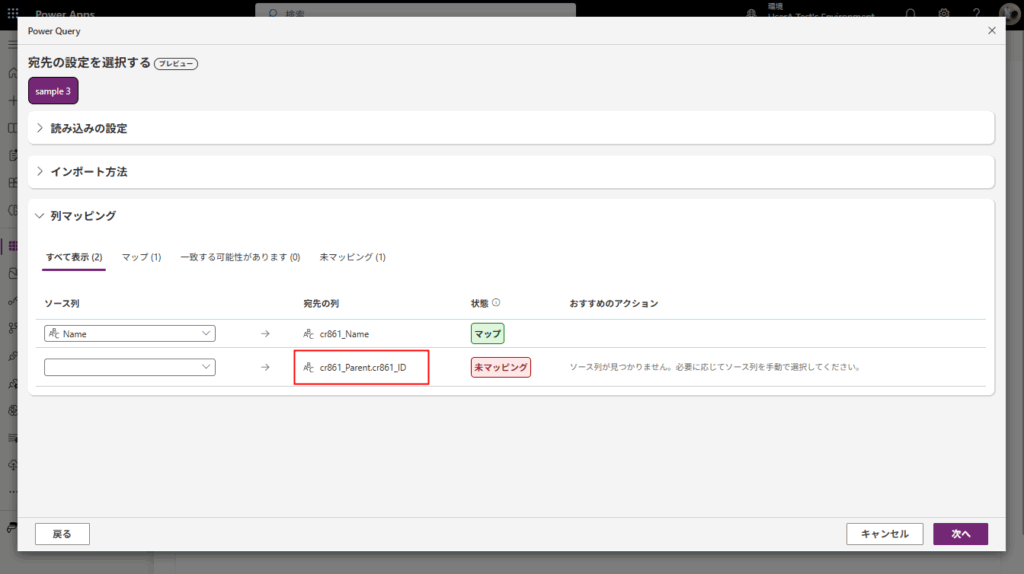The height and width of the screenshot is (574, 1024).
Task: Switch to the 未マッピング (1) tab
Action: click(352, 257)
